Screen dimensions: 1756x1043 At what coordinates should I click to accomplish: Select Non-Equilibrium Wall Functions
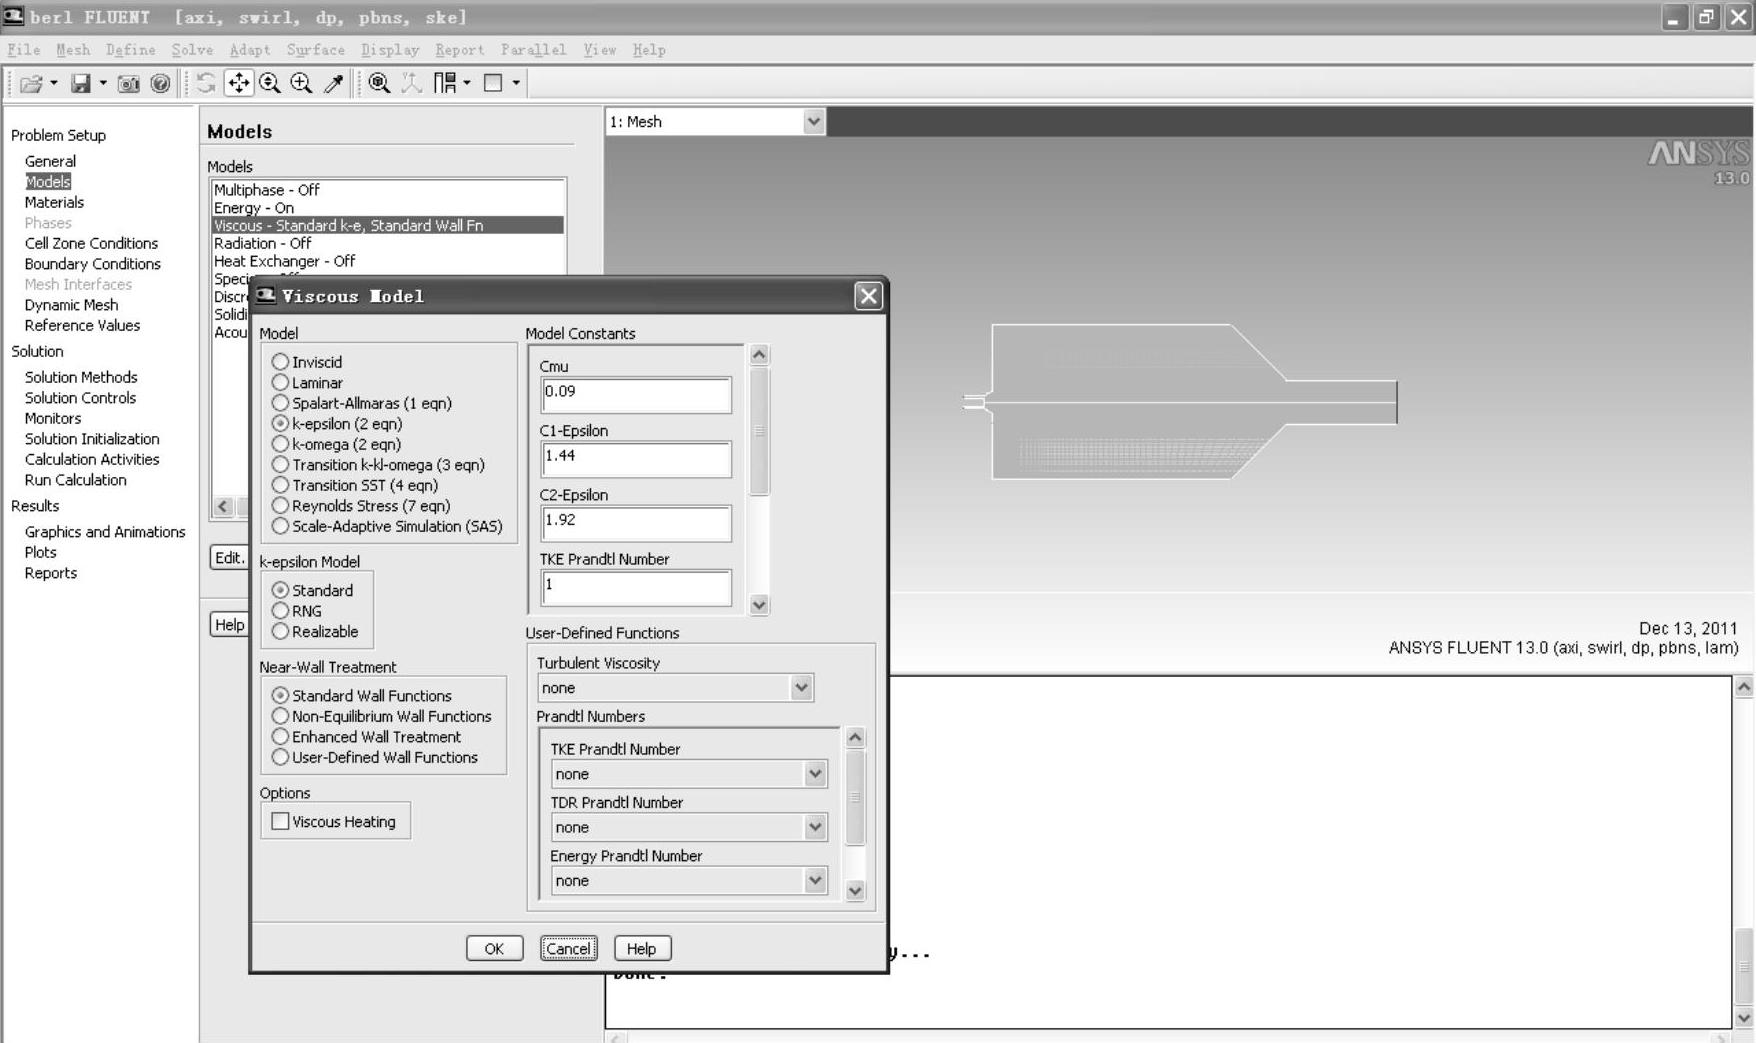381,716
